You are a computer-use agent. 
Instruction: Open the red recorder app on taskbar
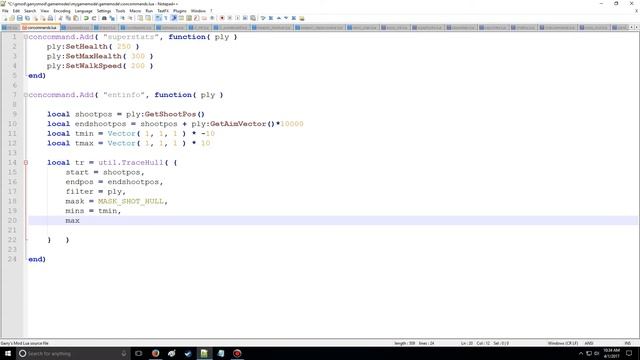click(x=237, y=353)
